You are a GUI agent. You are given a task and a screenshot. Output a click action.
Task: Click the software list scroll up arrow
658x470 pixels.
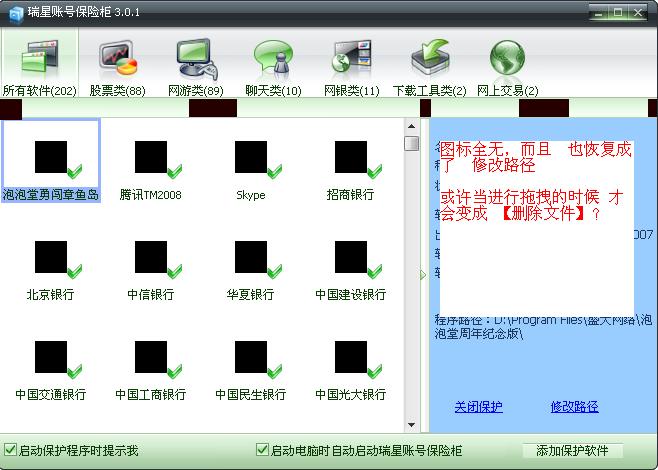pos(411,126)
